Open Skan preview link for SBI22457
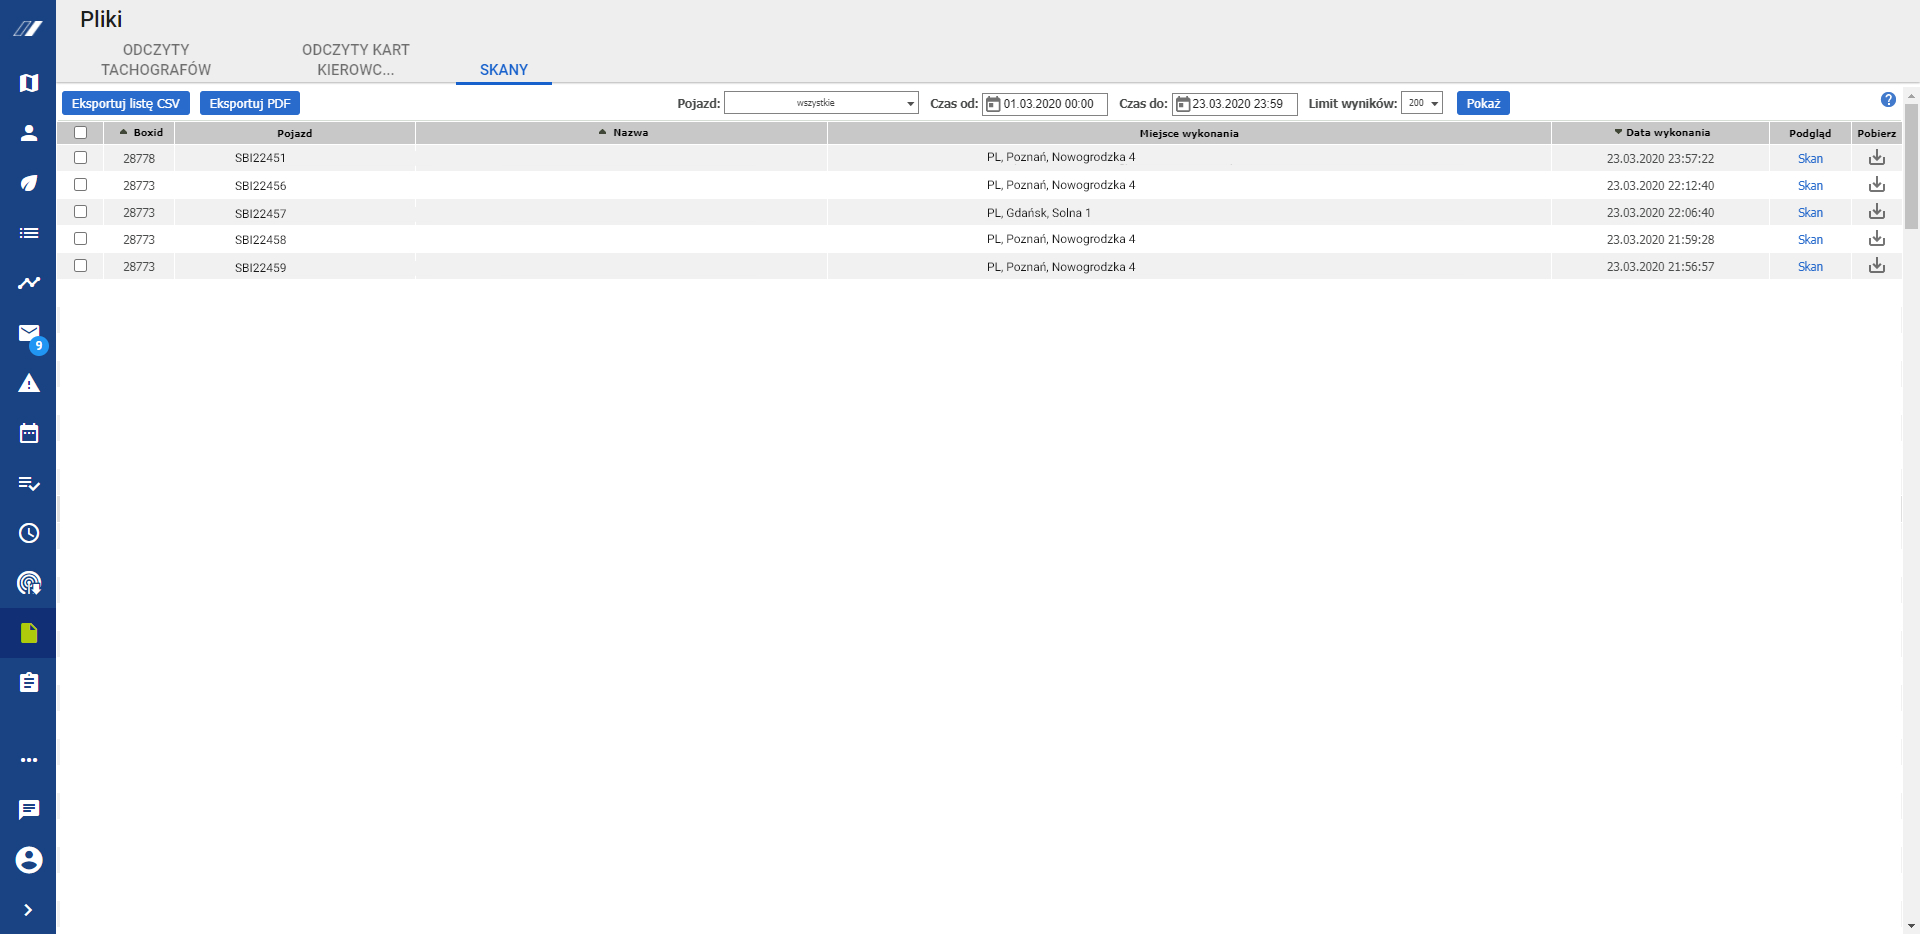 click(x=1810, y=213)
